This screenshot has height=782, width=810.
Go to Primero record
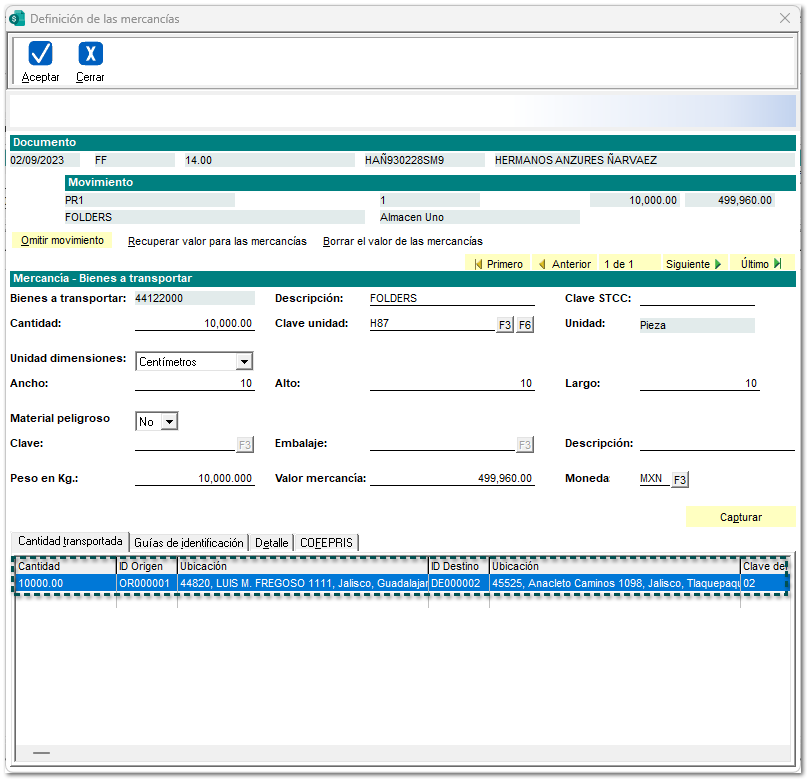click(498, 264)
